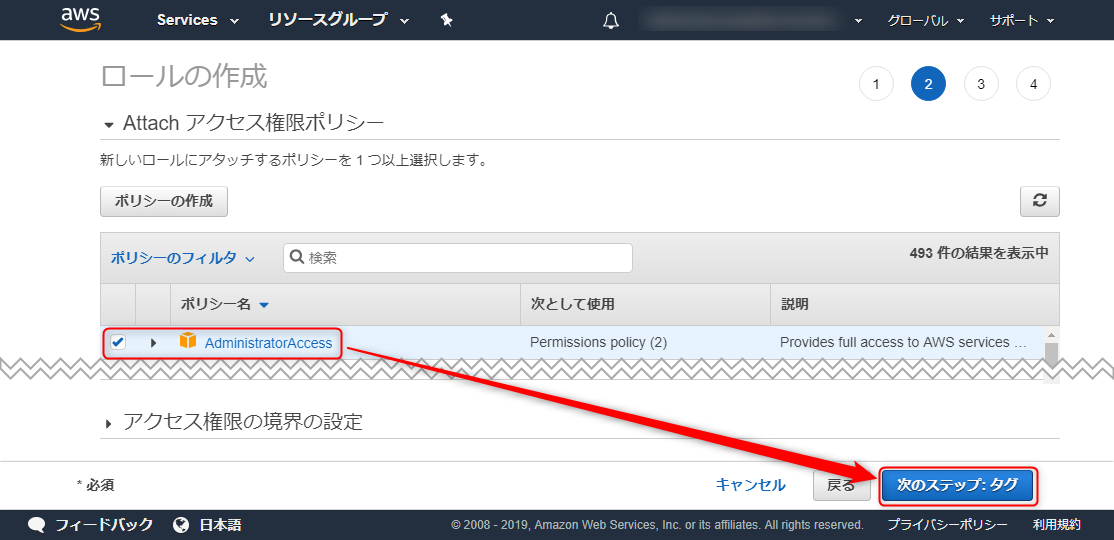Select step 3 circle indicator

980,85
